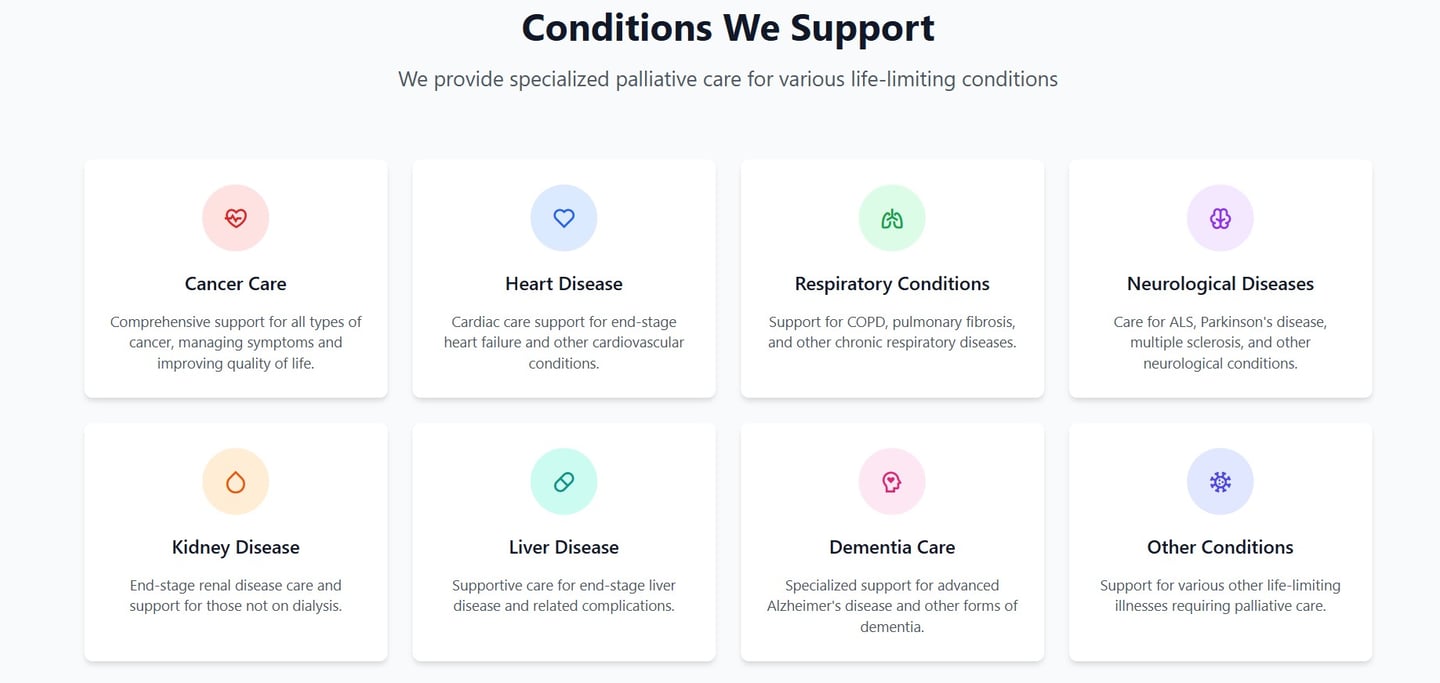Click the Neurological Diseases title text
The height and width of the screenshot is (683, 1440).
(x=1220, y=284)
